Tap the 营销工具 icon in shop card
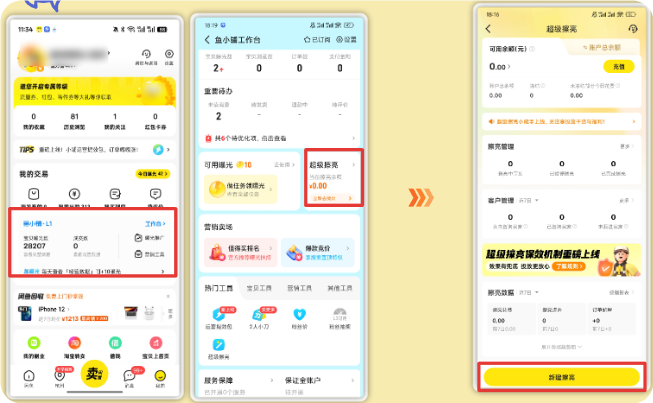The image size is (653, 403). tap(139, 254)
